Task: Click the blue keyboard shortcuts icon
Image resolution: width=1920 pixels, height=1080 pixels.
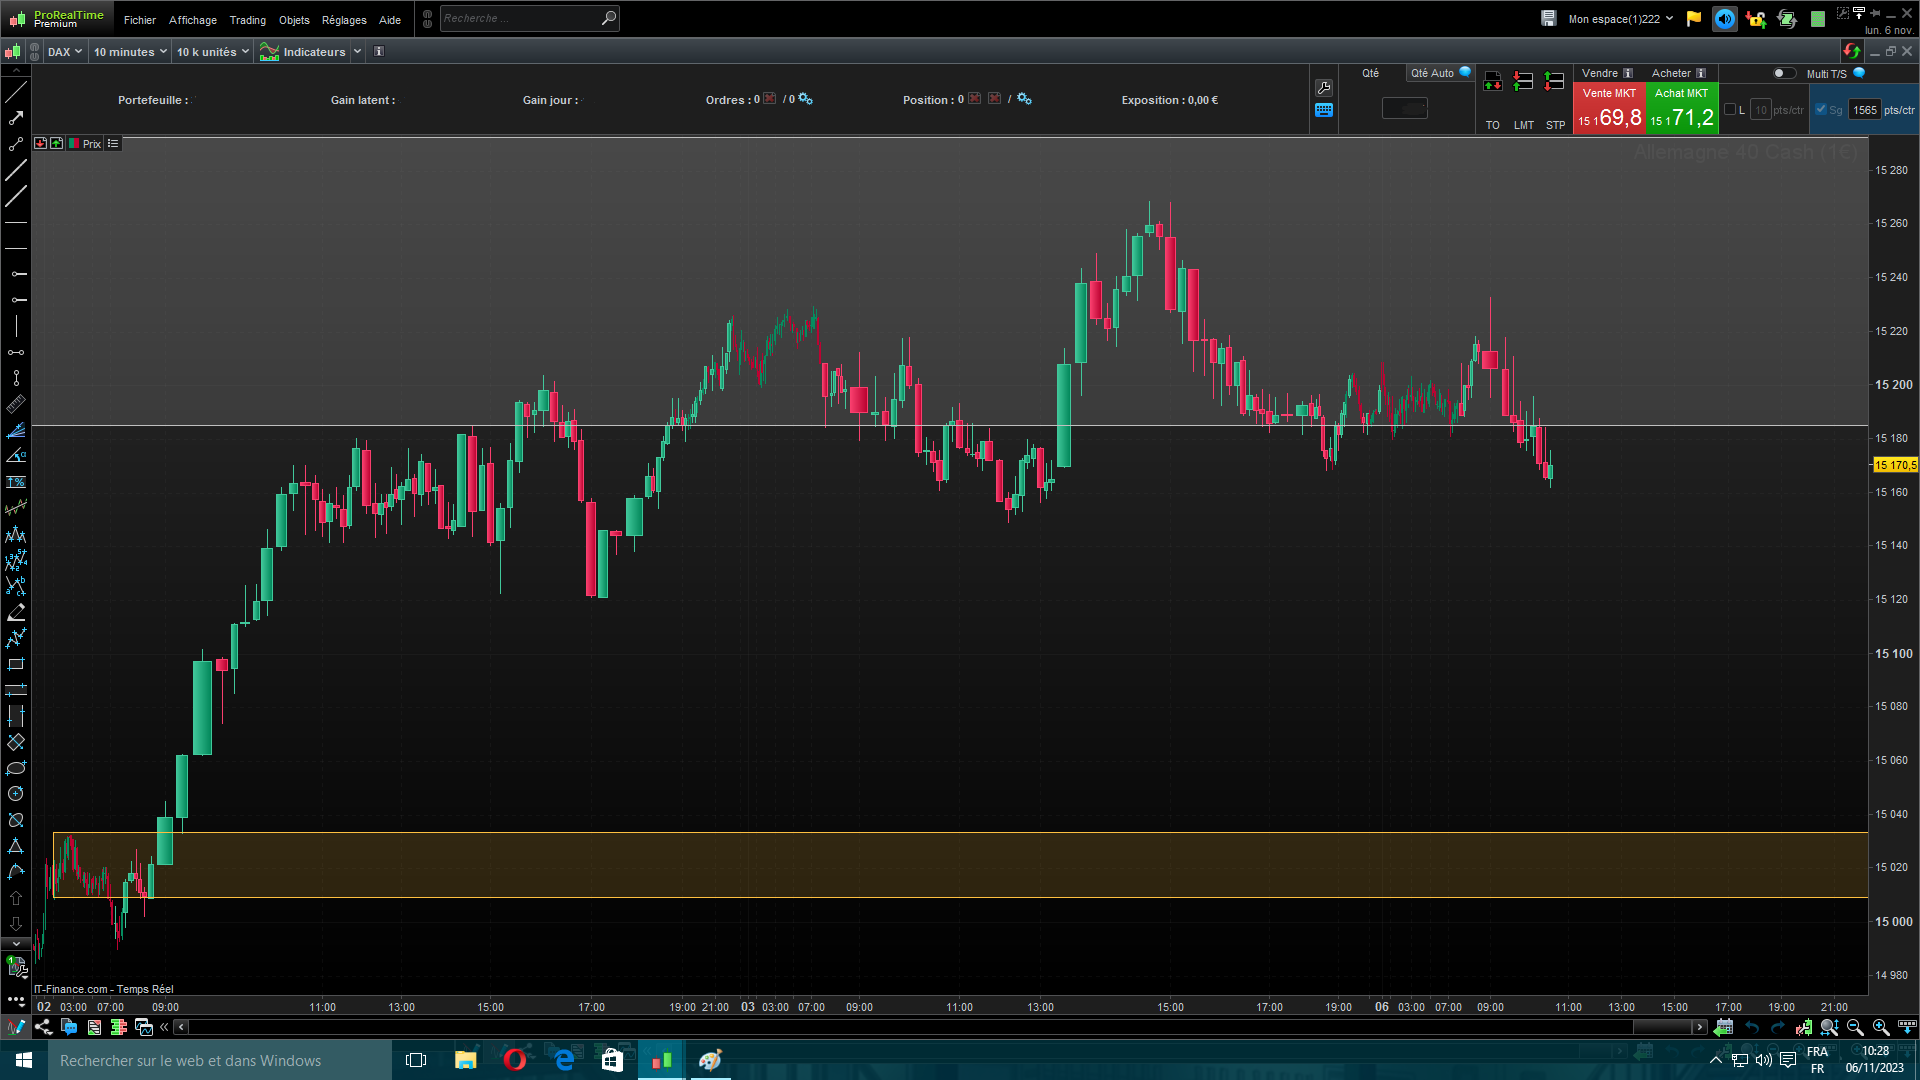Action: [x=1324, y=110]
